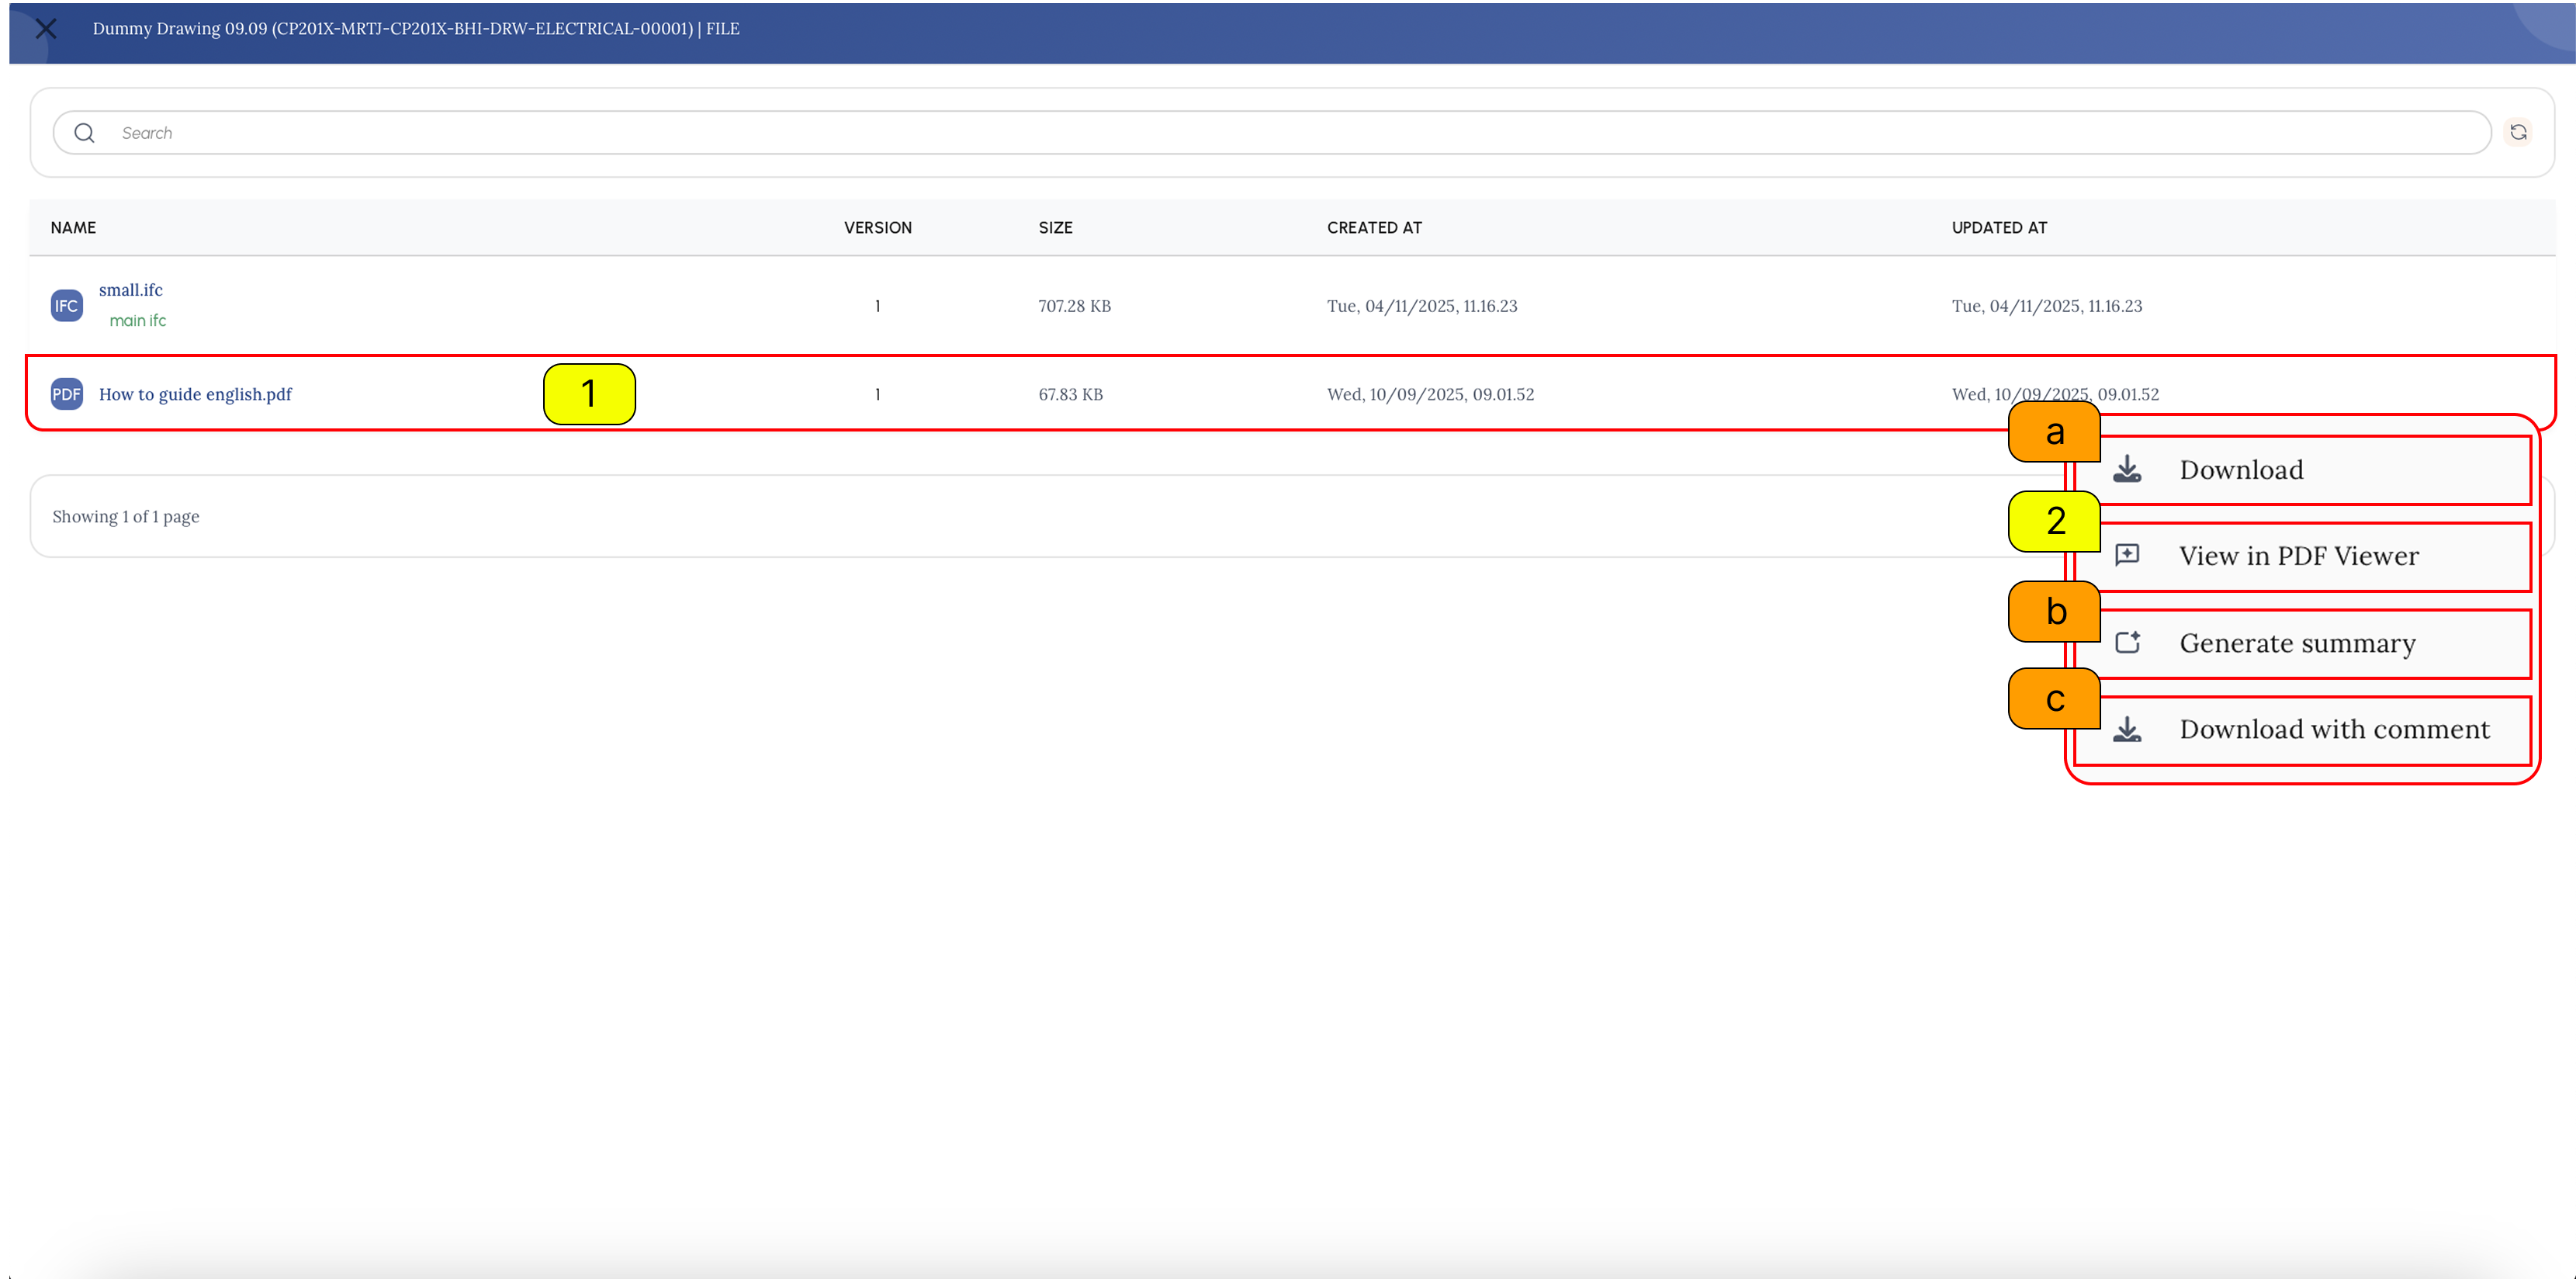This screenshot has width=2576, height=1279.
Task: Open small.ifc file link
Action: [131, 290]
